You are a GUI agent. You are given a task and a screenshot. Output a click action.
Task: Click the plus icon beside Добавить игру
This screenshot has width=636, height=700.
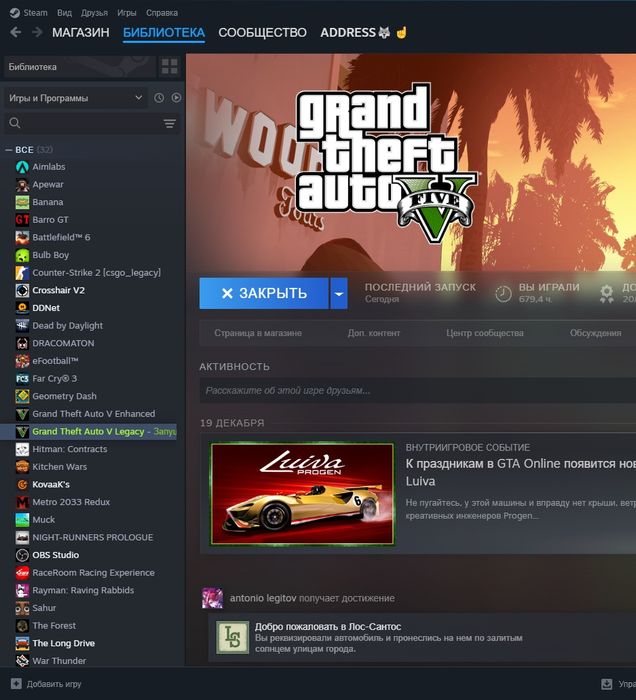16,683
